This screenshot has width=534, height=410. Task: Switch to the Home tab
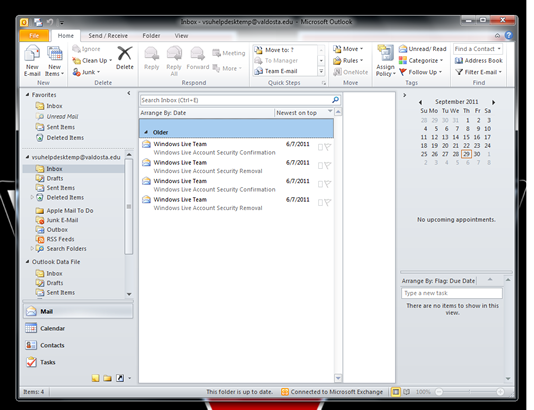65,35
